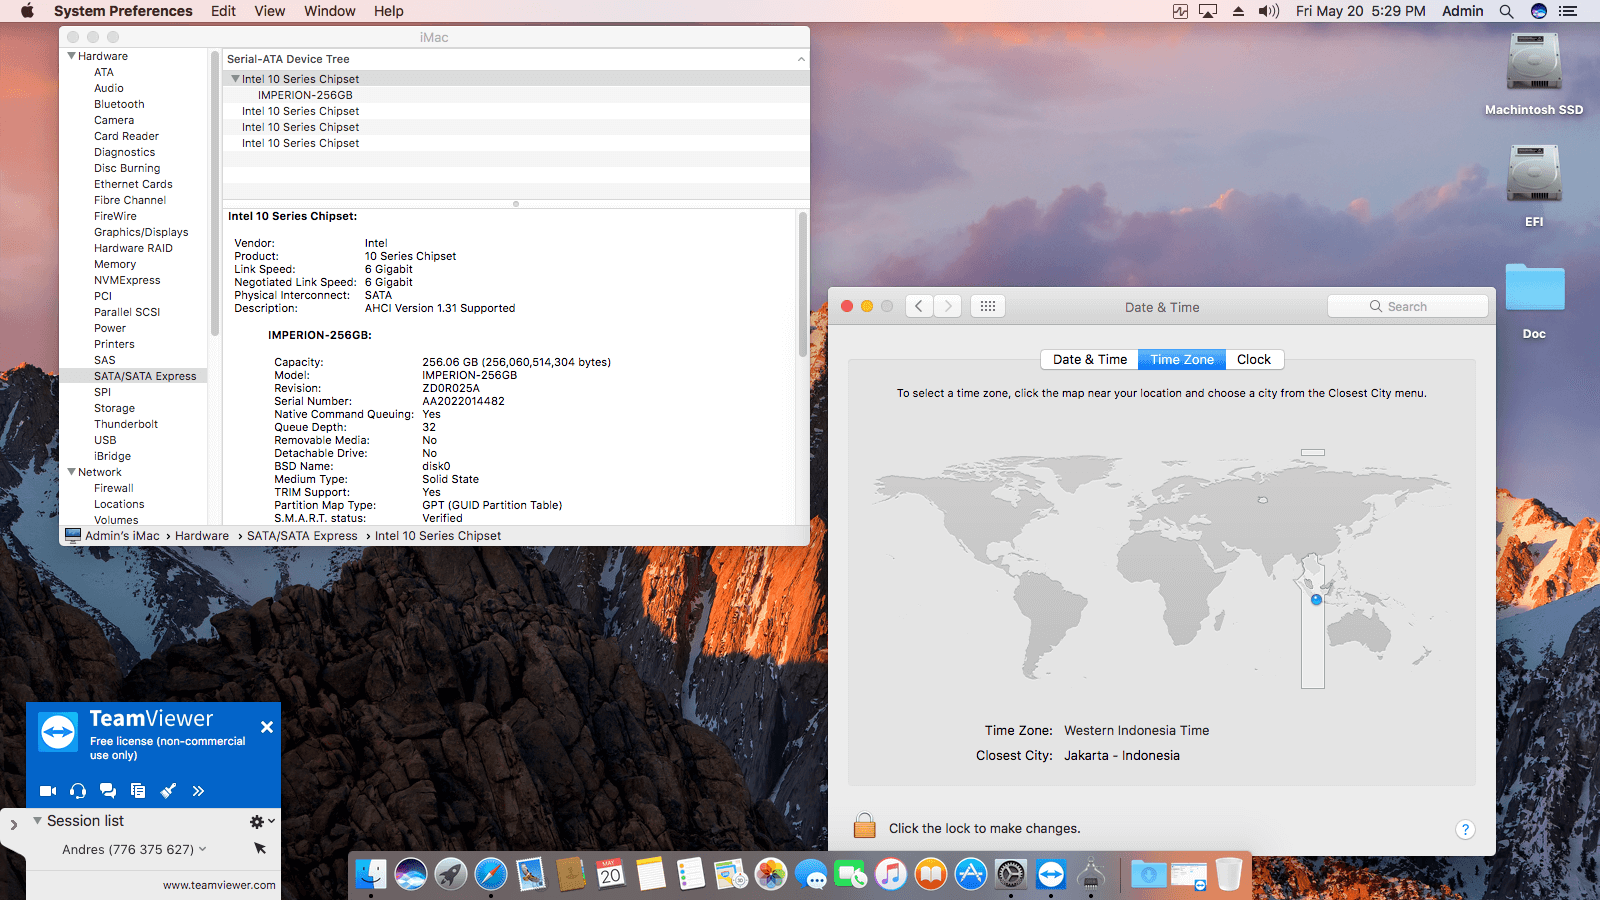This screenshot has height=900, width=1600.
Task: Show all preferences grid button
Action: coord(987,306)
